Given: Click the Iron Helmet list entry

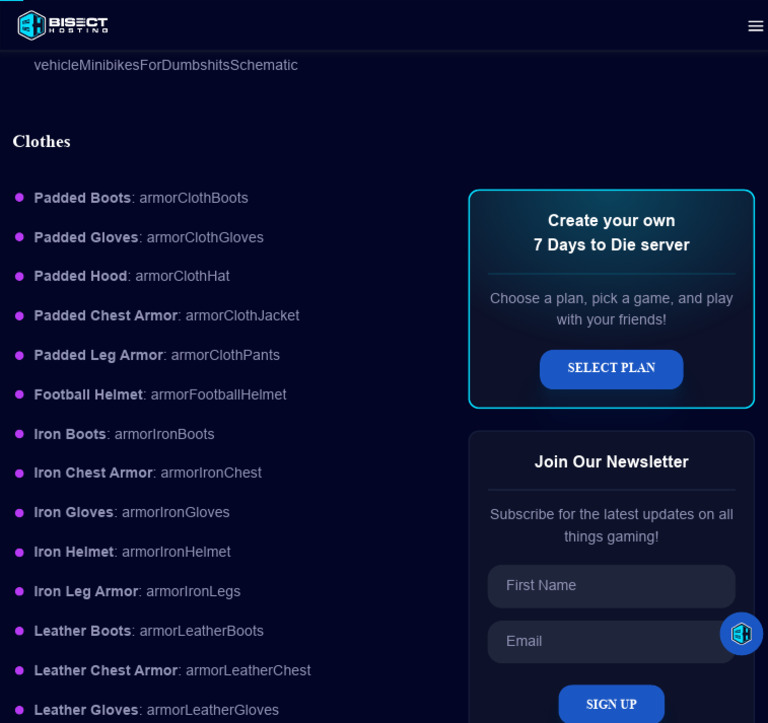Looking at the screenshot, I should [x=132, y=552].
